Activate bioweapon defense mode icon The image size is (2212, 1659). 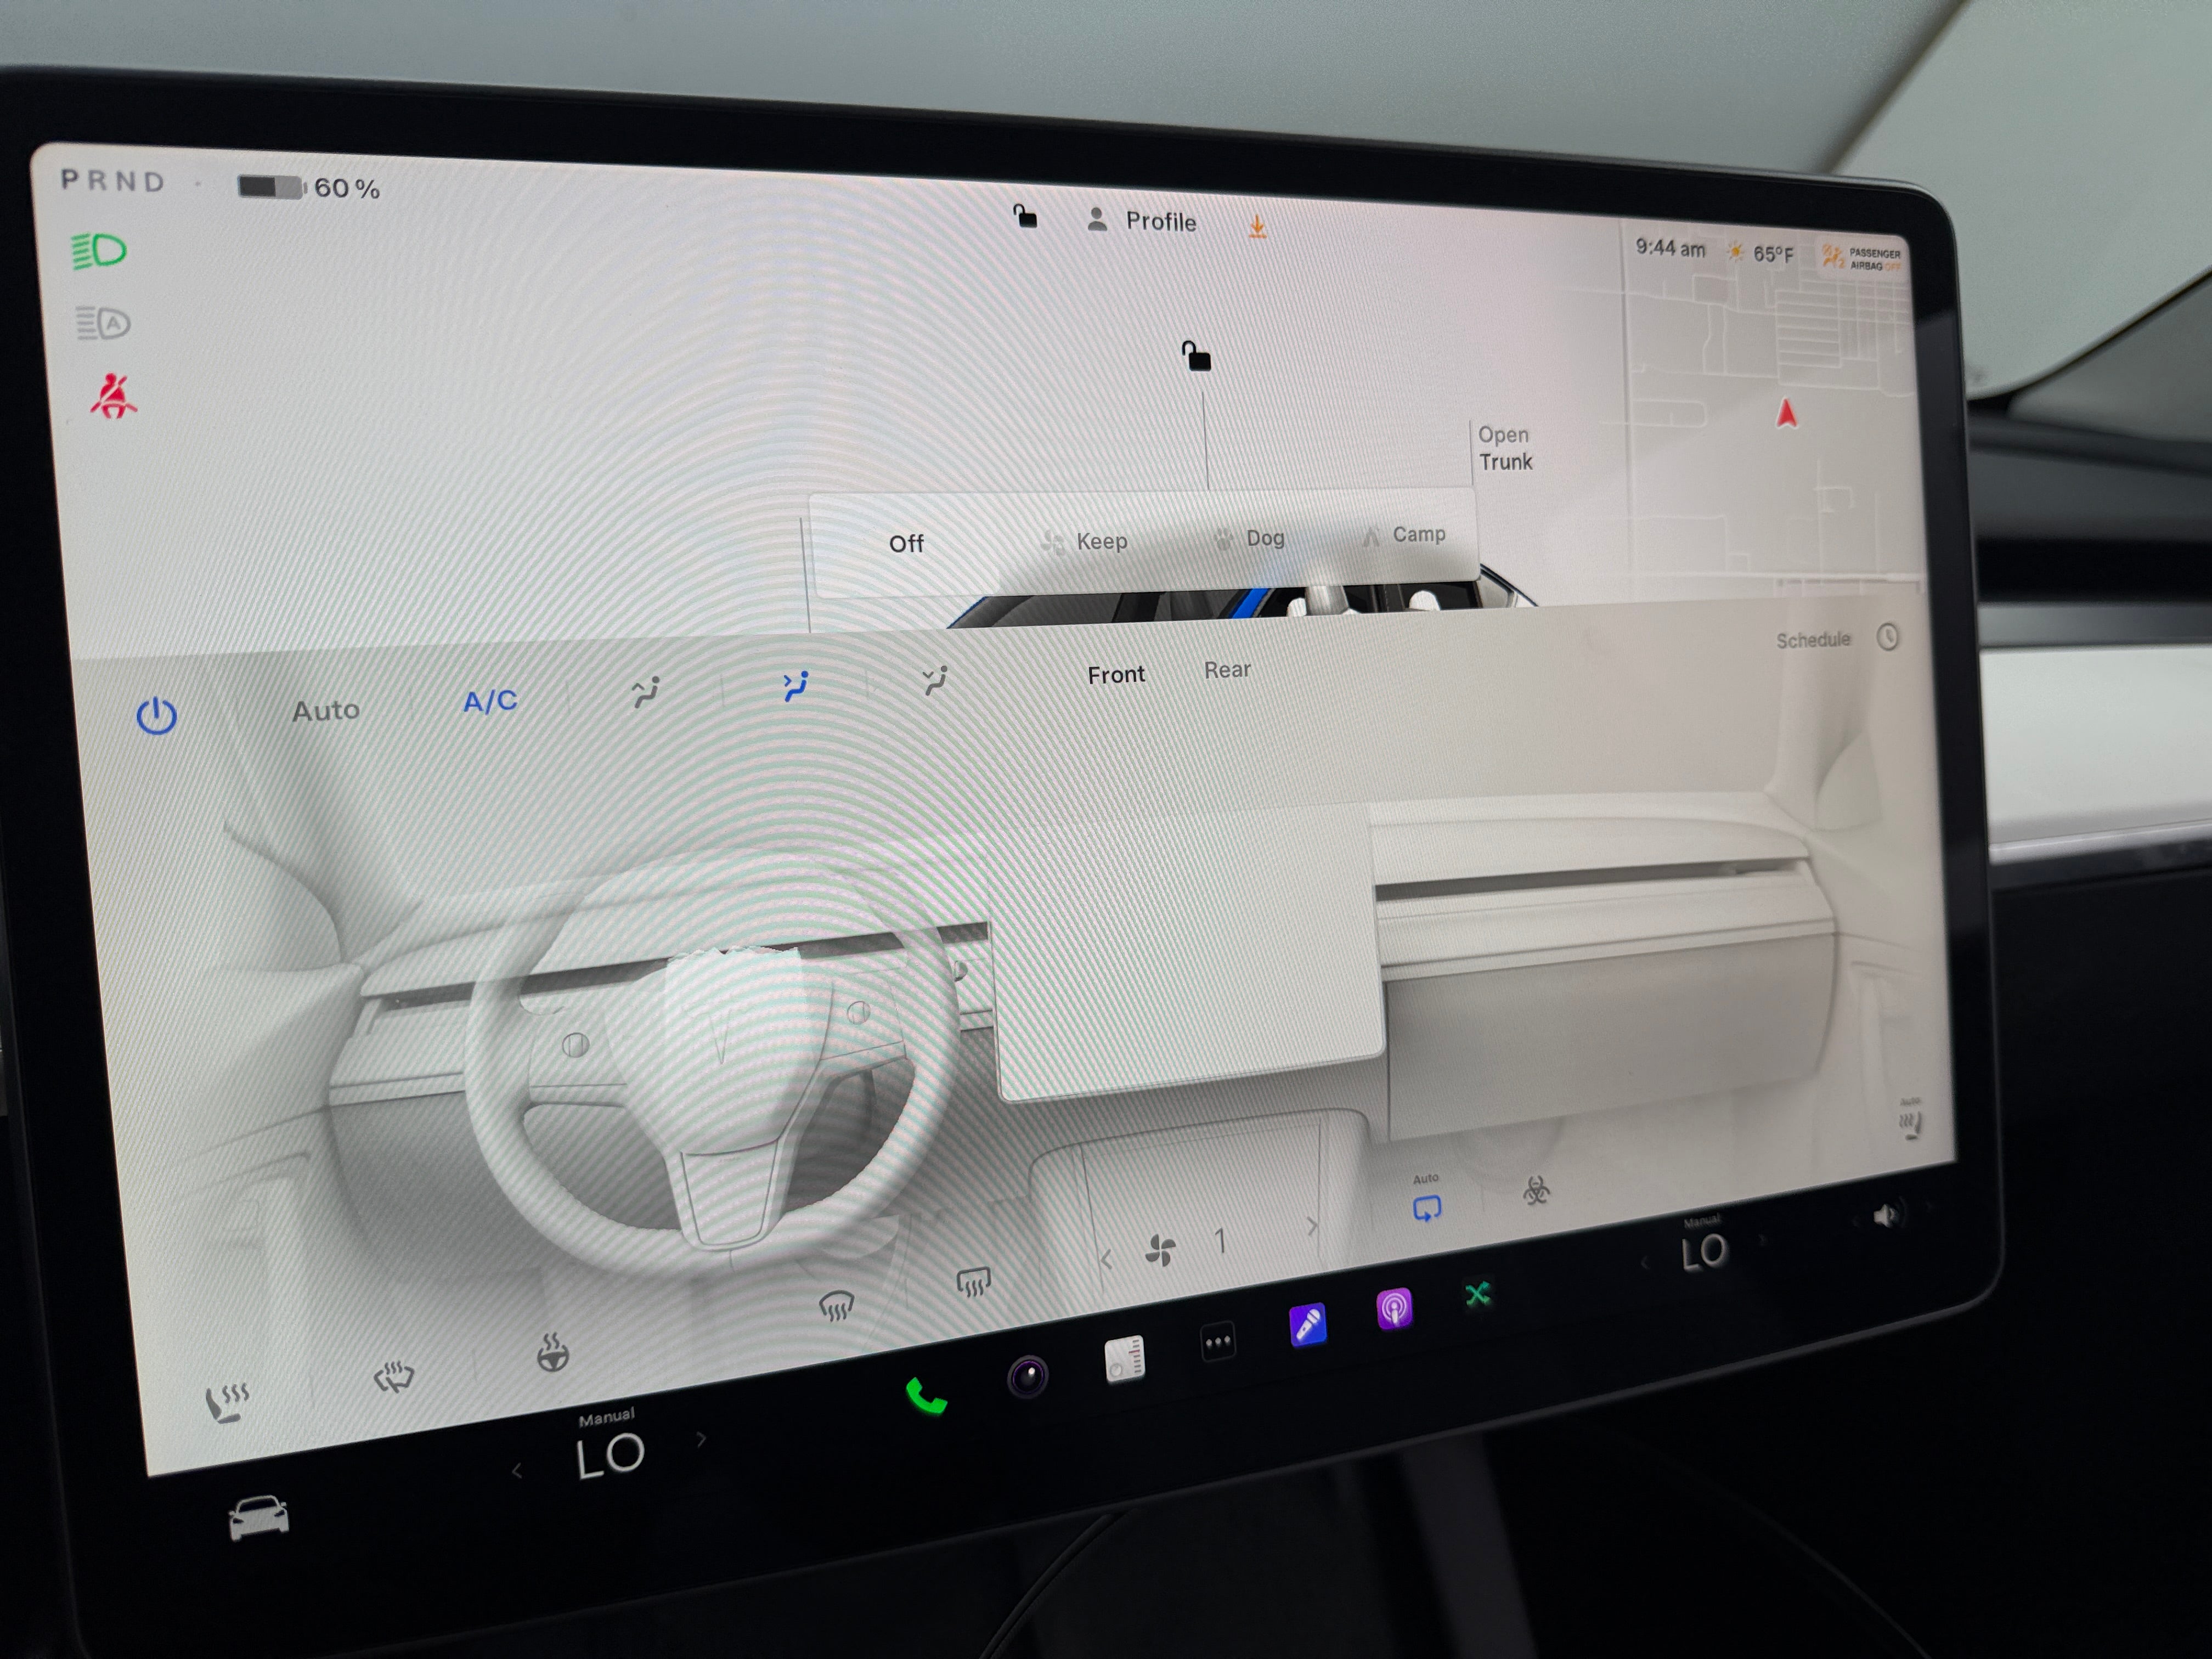pyautogui.click(x=1536, y=1190)
